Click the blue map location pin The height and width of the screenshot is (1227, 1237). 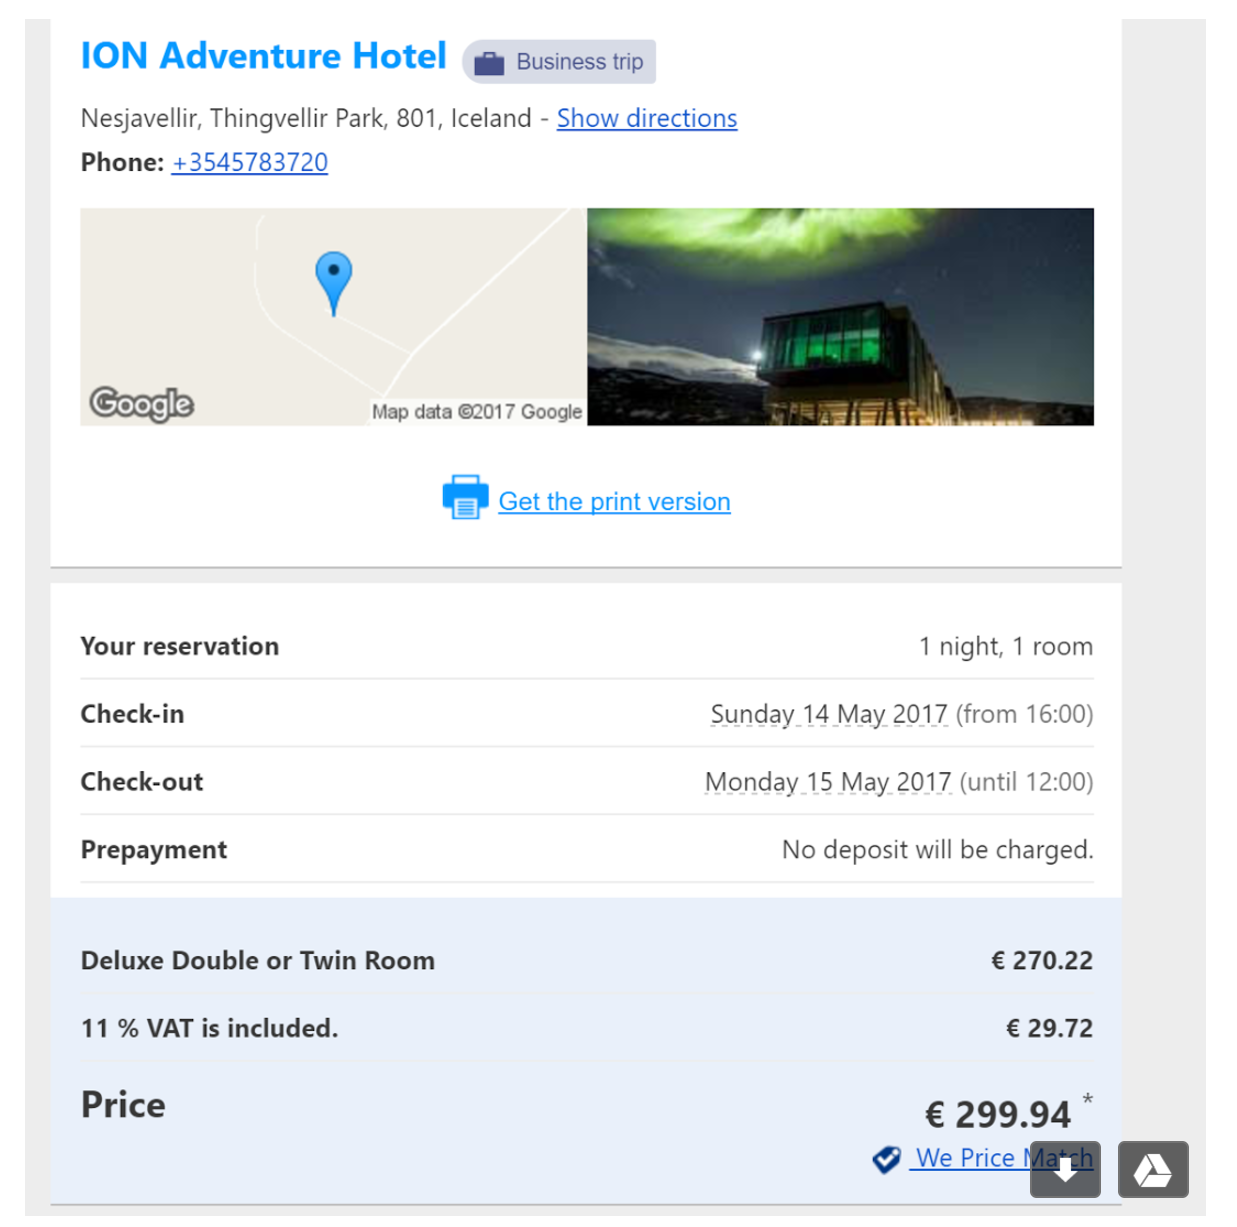coord(333,280)
